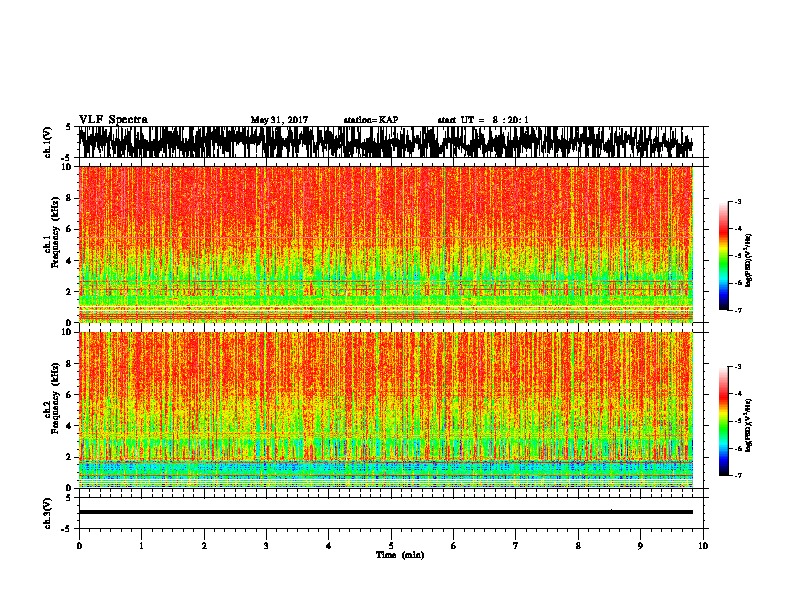Click the "Time (min)" x-axis label
Screen dimensions: 792x612
tap(400, 555)
